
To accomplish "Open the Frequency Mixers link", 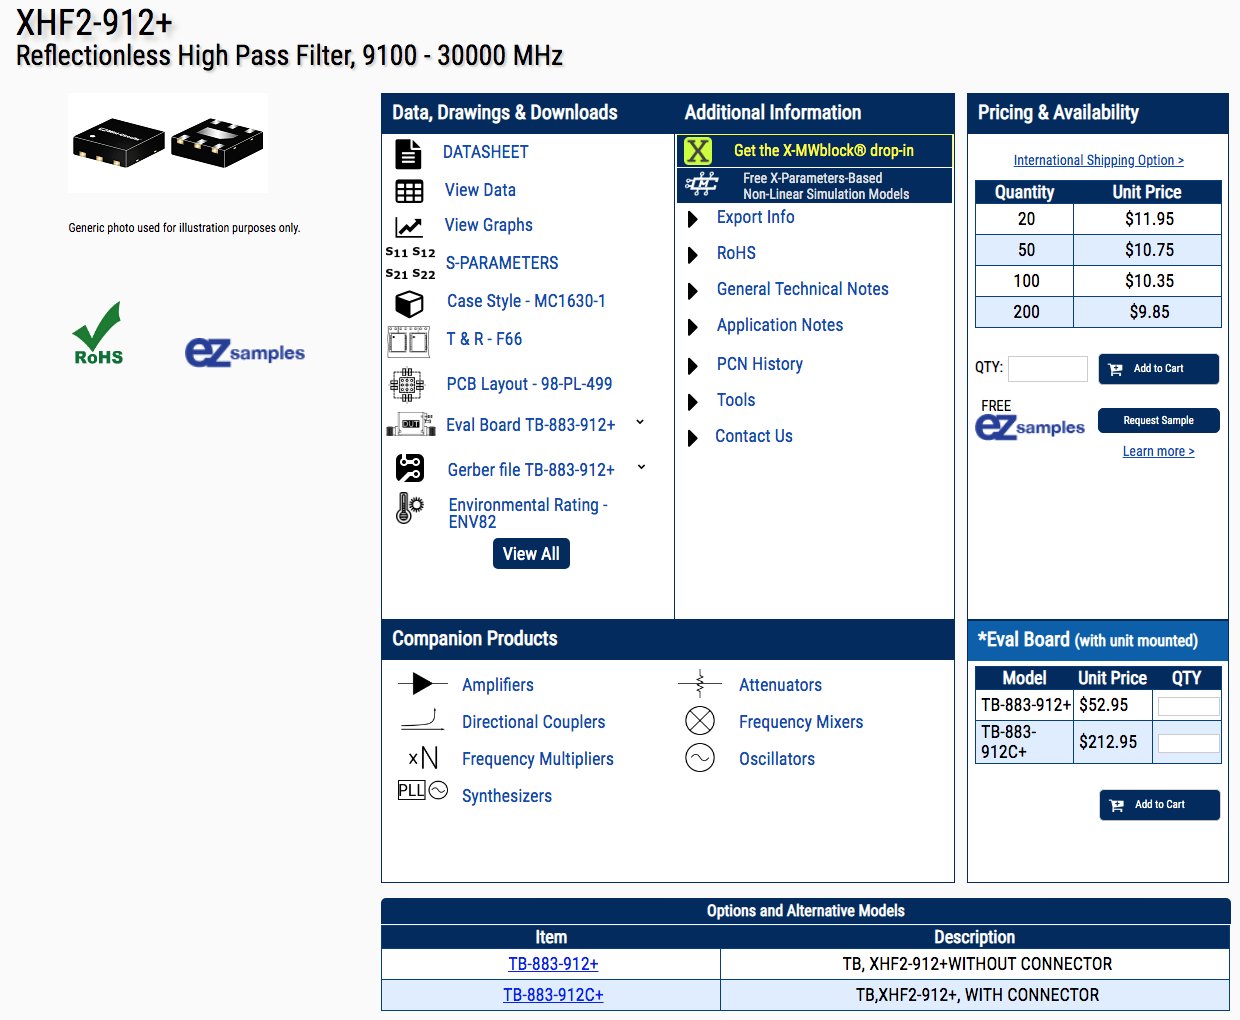I will coord(801,722).
